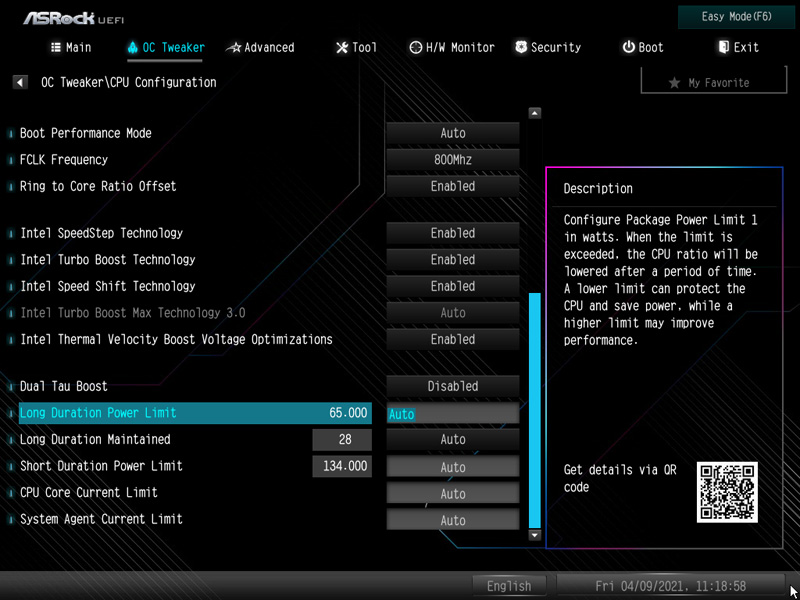Select CPU Core Current Limit label
Viewport: 800px width, 600px height.
[x=89, y=492]
